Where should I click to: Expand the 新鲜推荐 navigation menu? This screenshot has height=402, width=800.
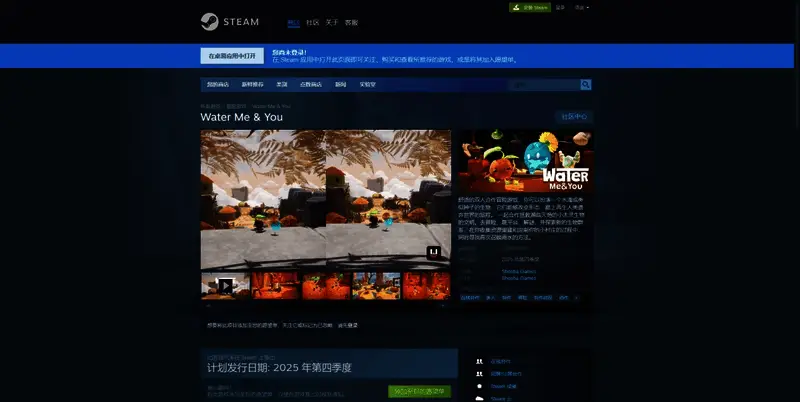[x=253, y=85]
